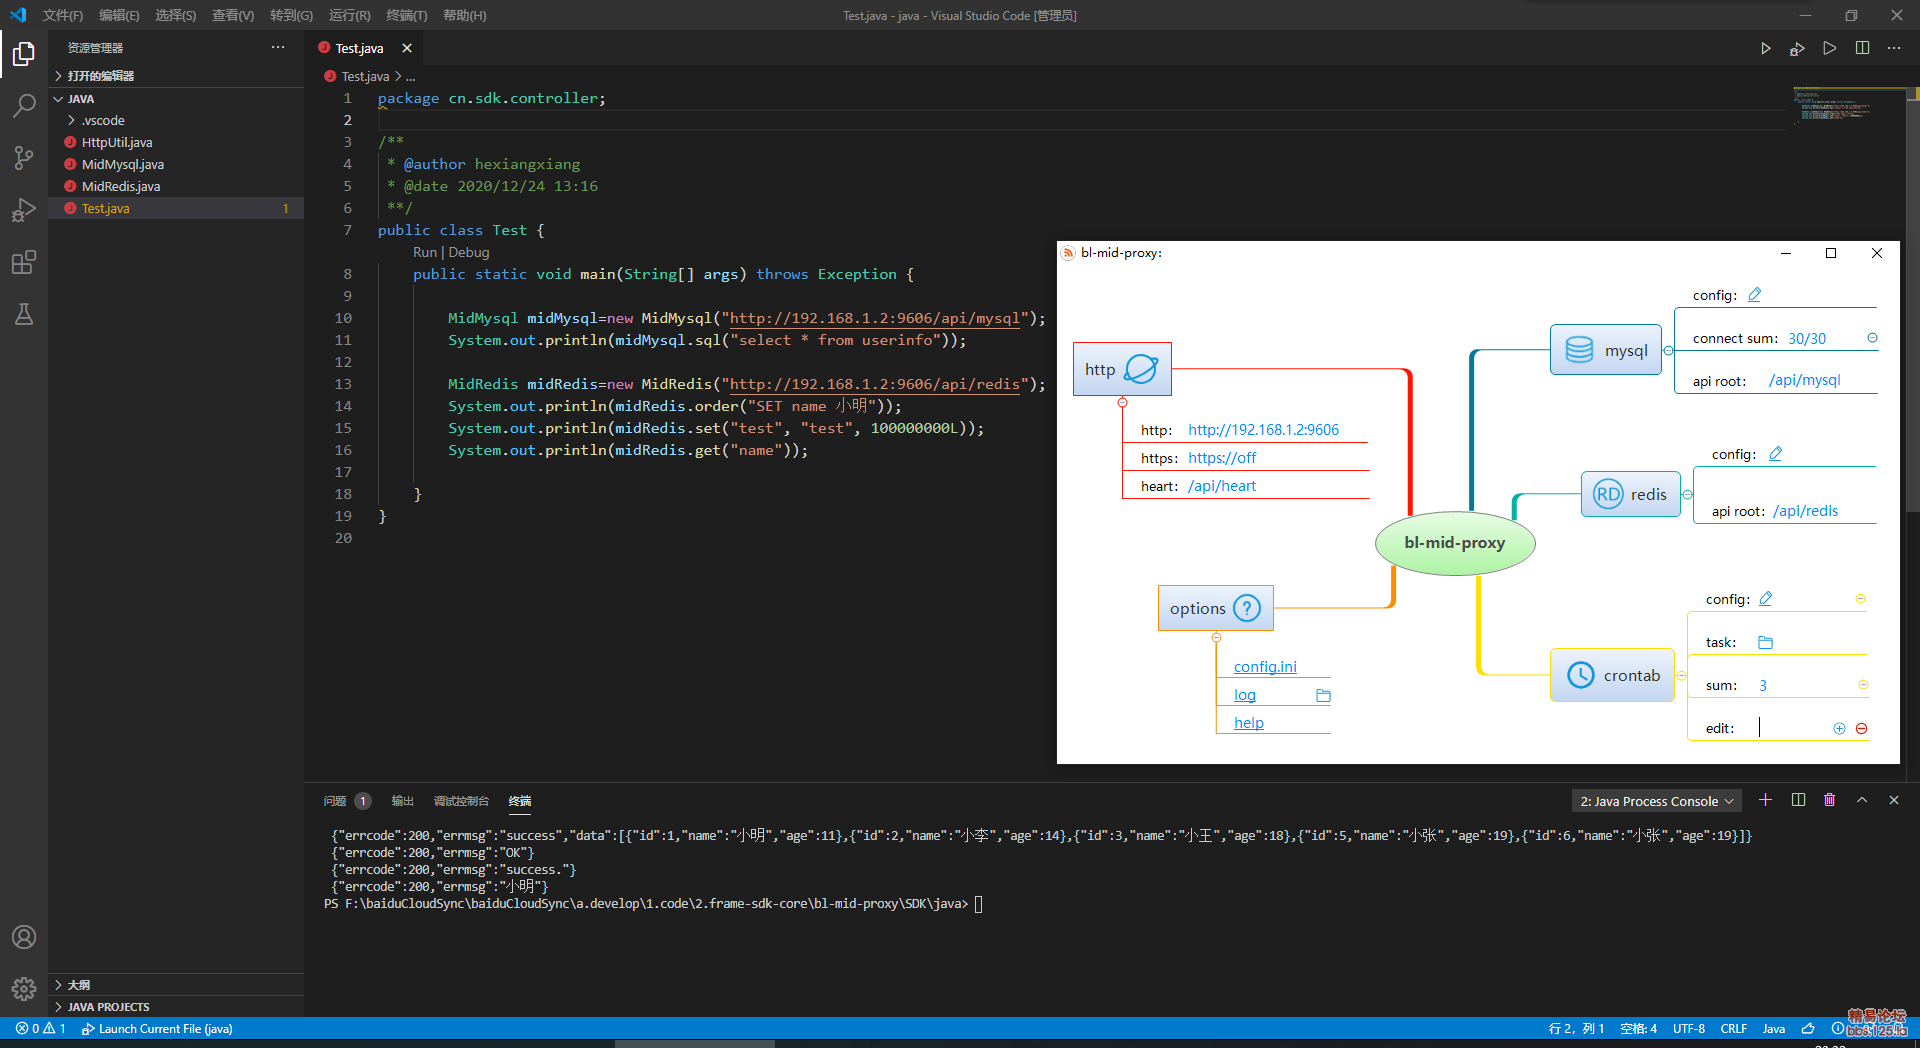Screen dimensions: 1920x1048
Task: Open the log folder icon under options
Action: coord(1323,695)
